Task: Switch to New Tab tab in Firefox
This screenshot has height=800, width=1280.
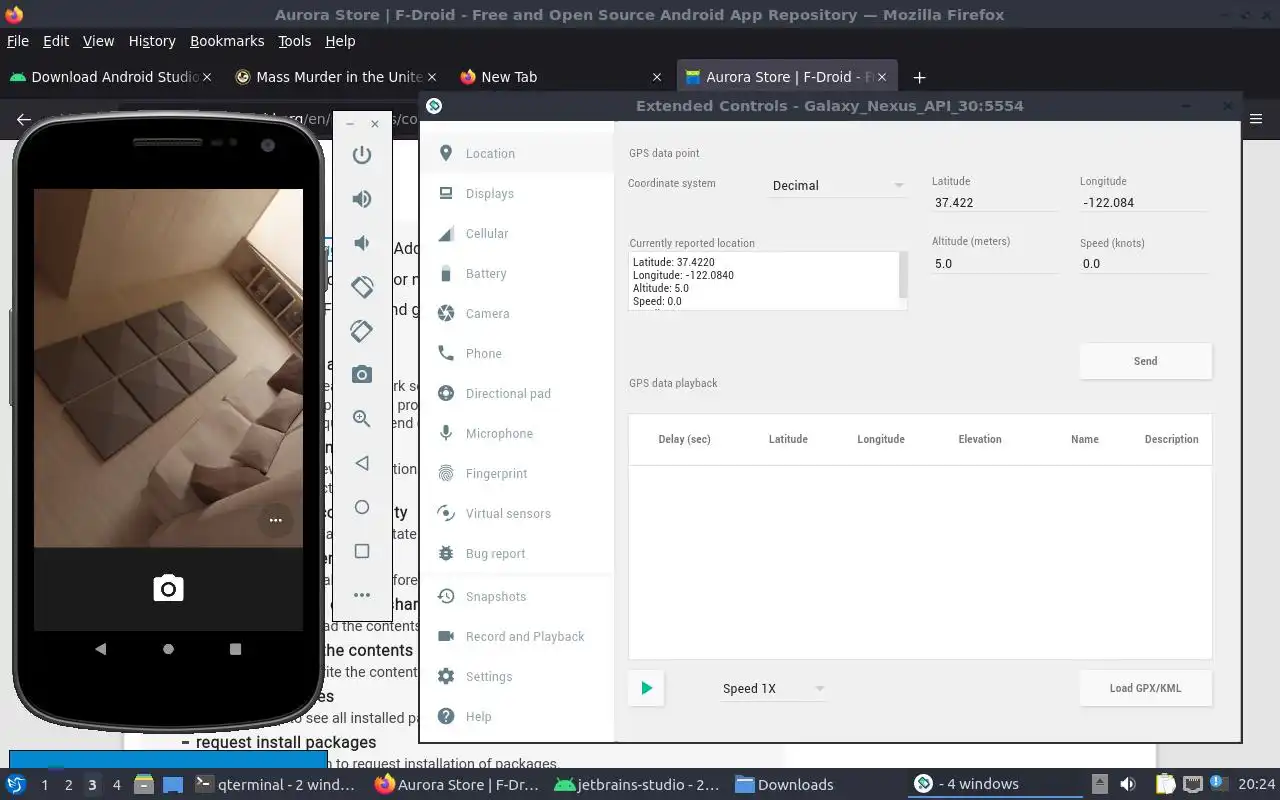Action: click(x=560, y=77)
